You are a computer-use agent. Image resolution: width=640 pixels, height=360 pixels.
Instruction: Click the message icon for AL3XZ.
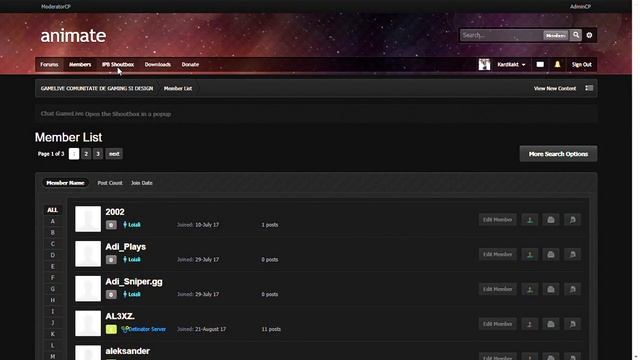(551, 324)
